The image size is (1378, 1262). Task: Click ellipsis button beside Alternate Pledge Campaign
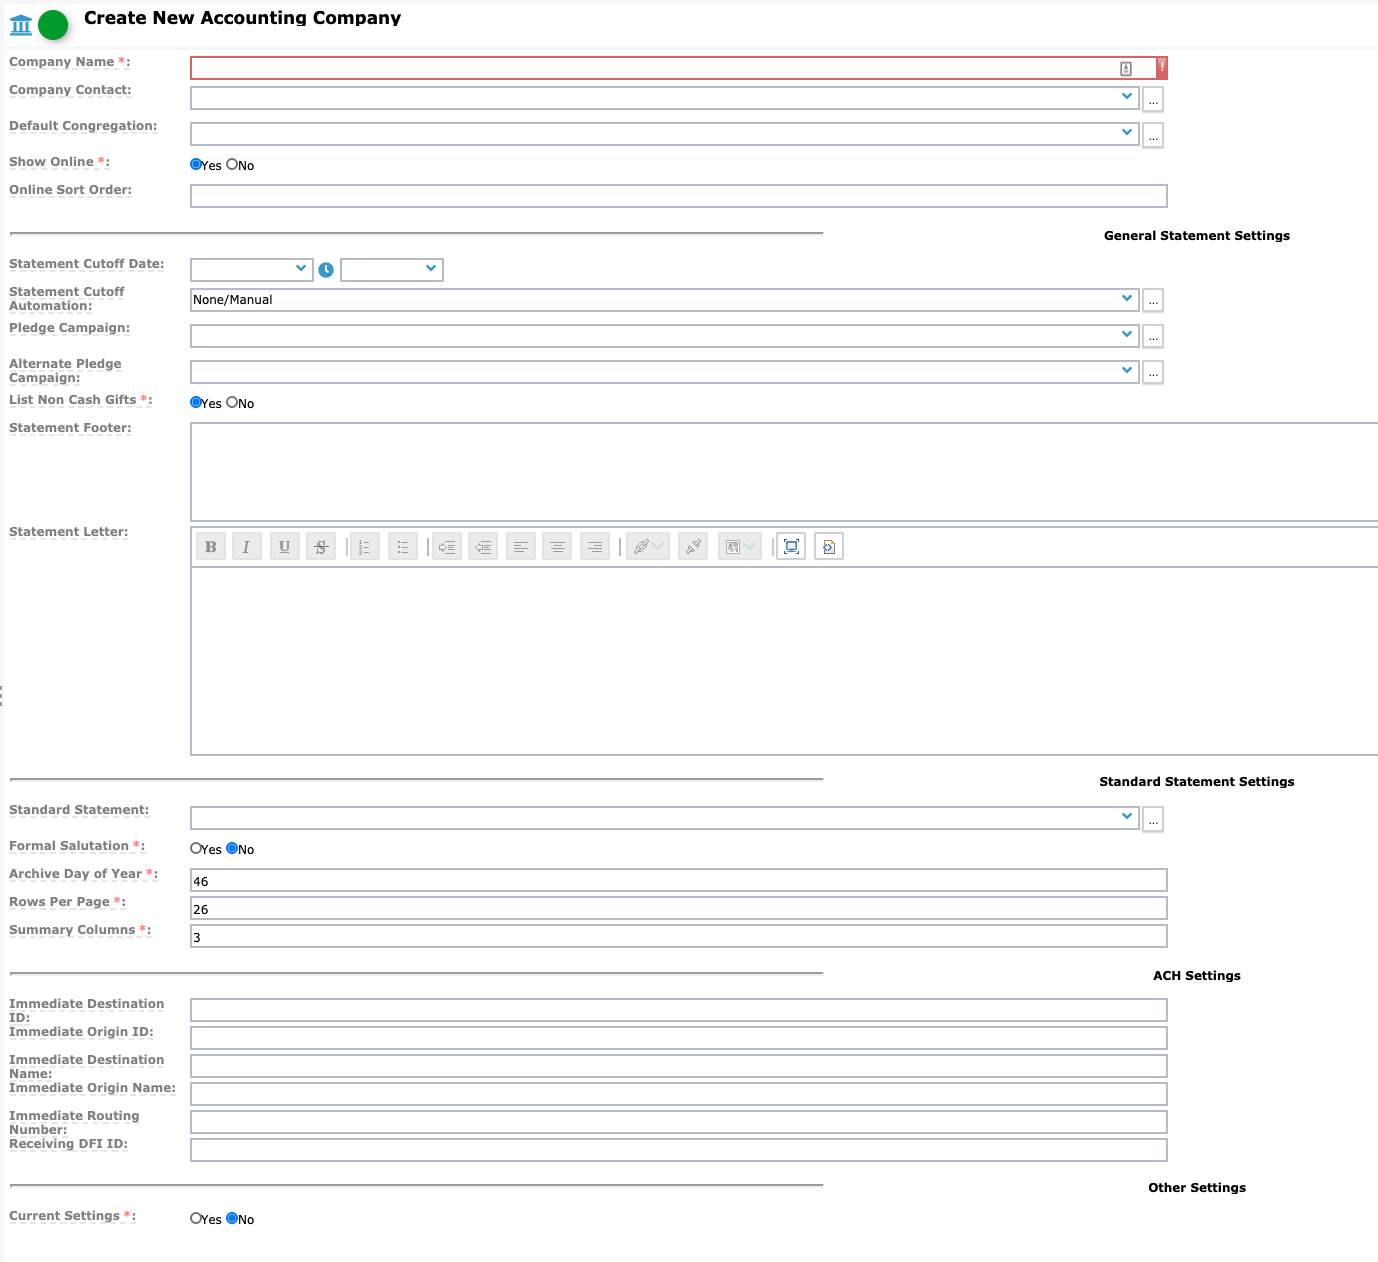[x=1153, y=372]
